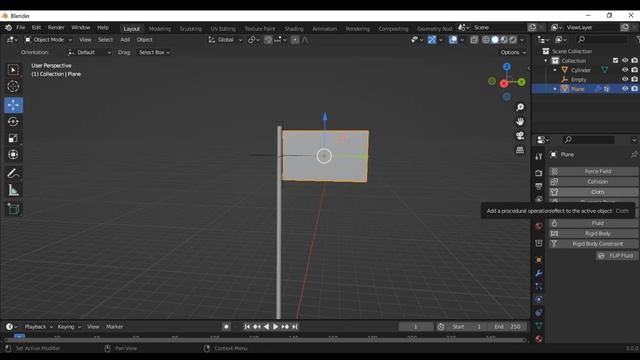This screenshot has height=360, width=640.
Task: Toggle auto keying record button
Action: click(x=226, y=327)
